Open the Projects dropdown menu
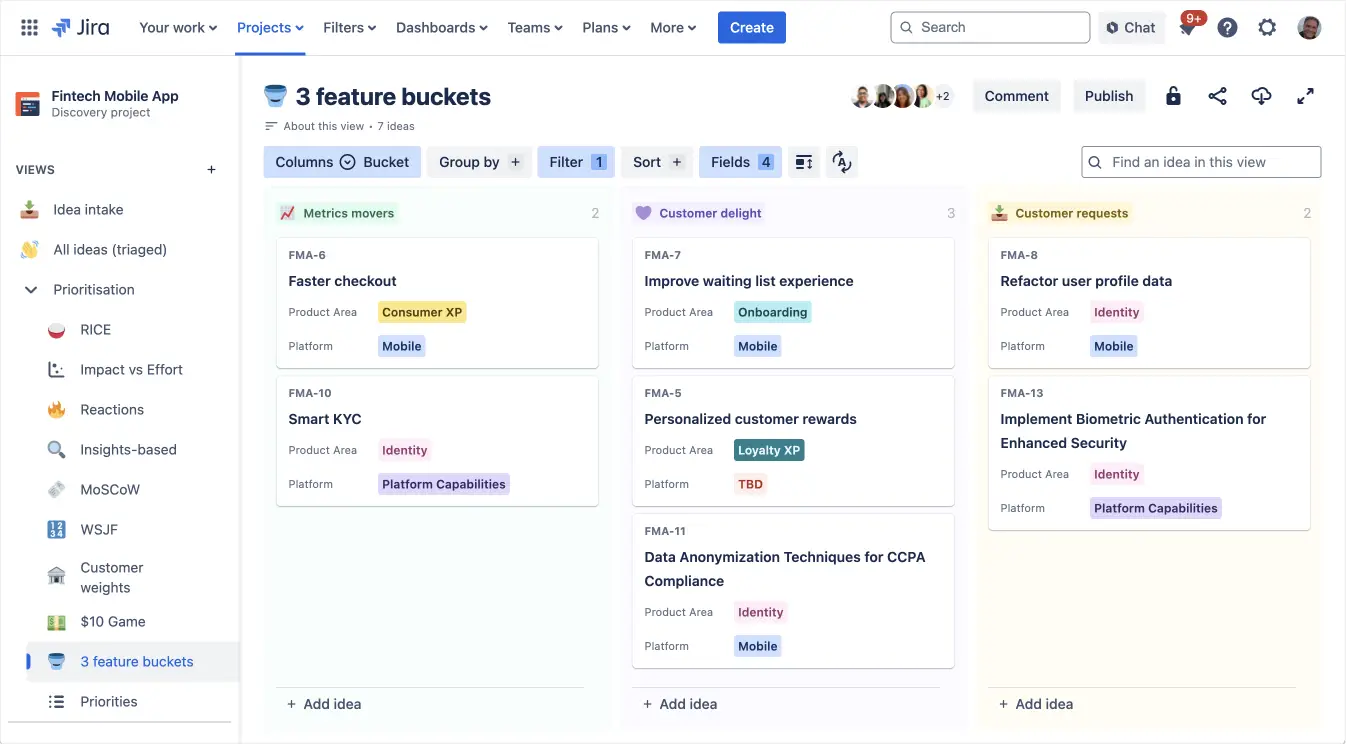 pyautogui.click(x=270, y=28)
